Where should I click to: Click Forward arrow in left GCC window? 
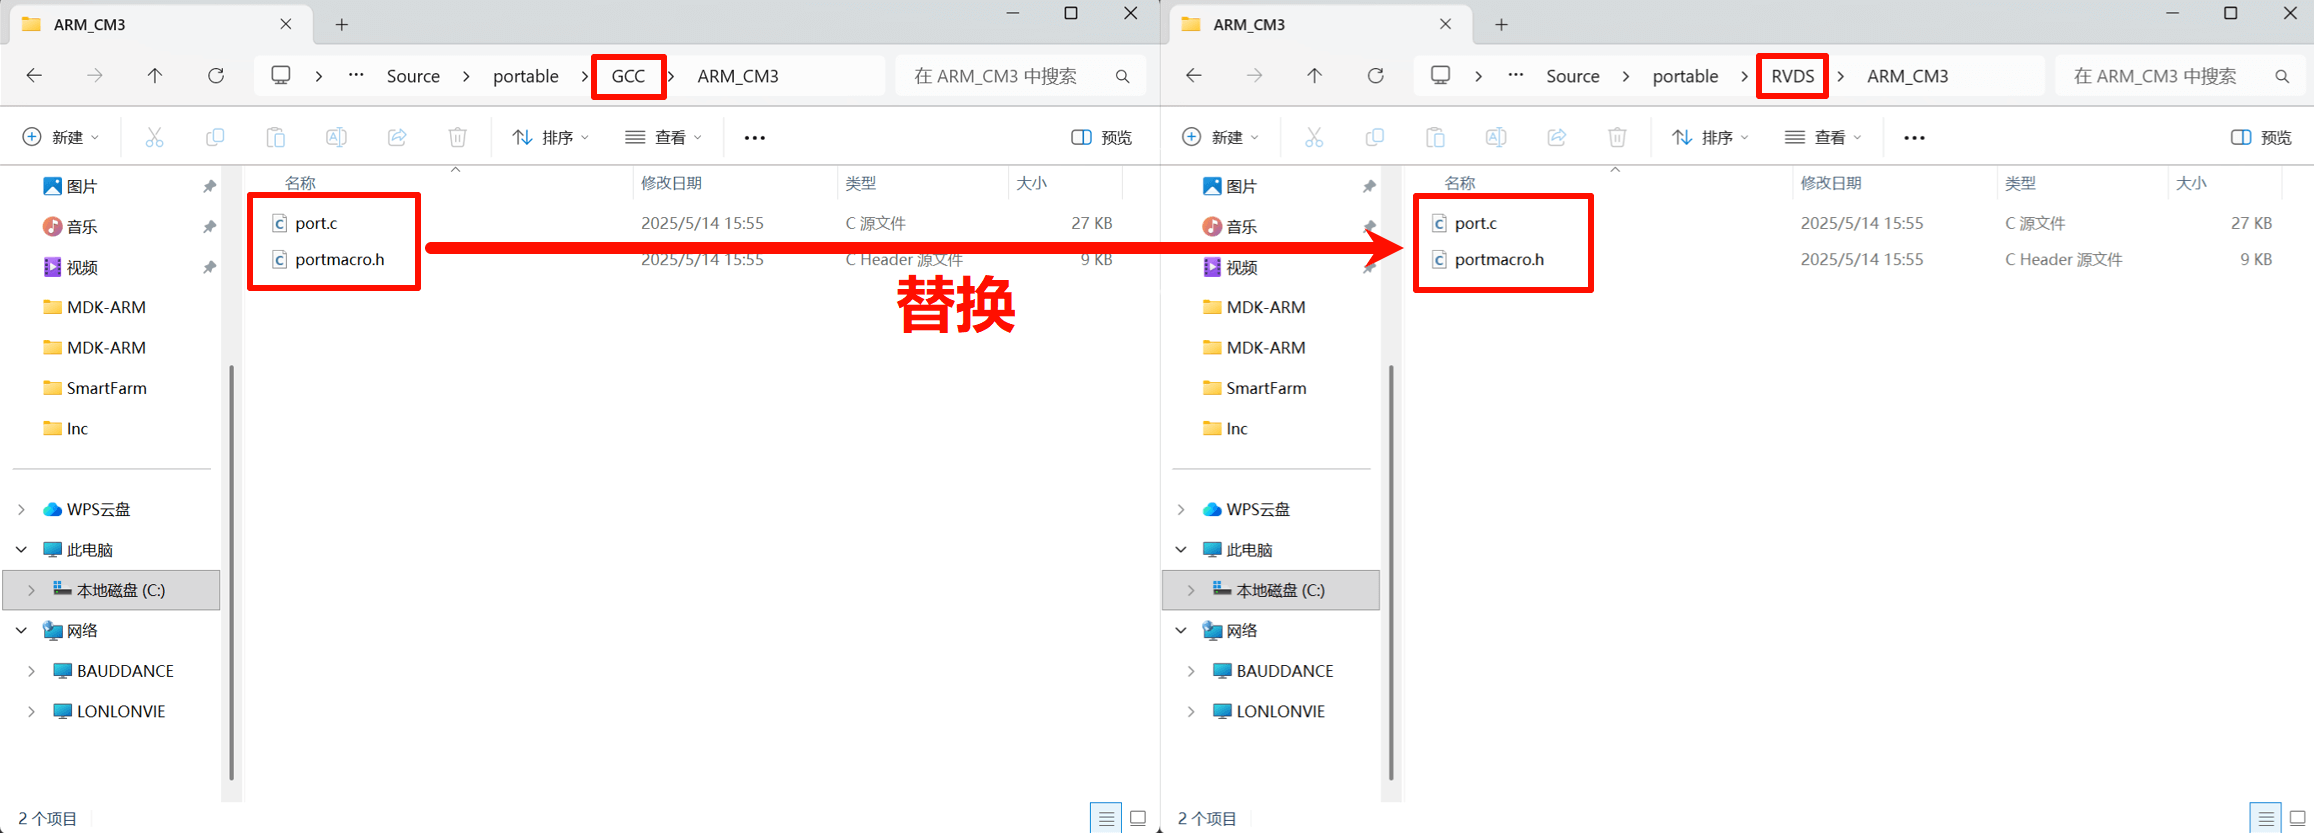95,76
